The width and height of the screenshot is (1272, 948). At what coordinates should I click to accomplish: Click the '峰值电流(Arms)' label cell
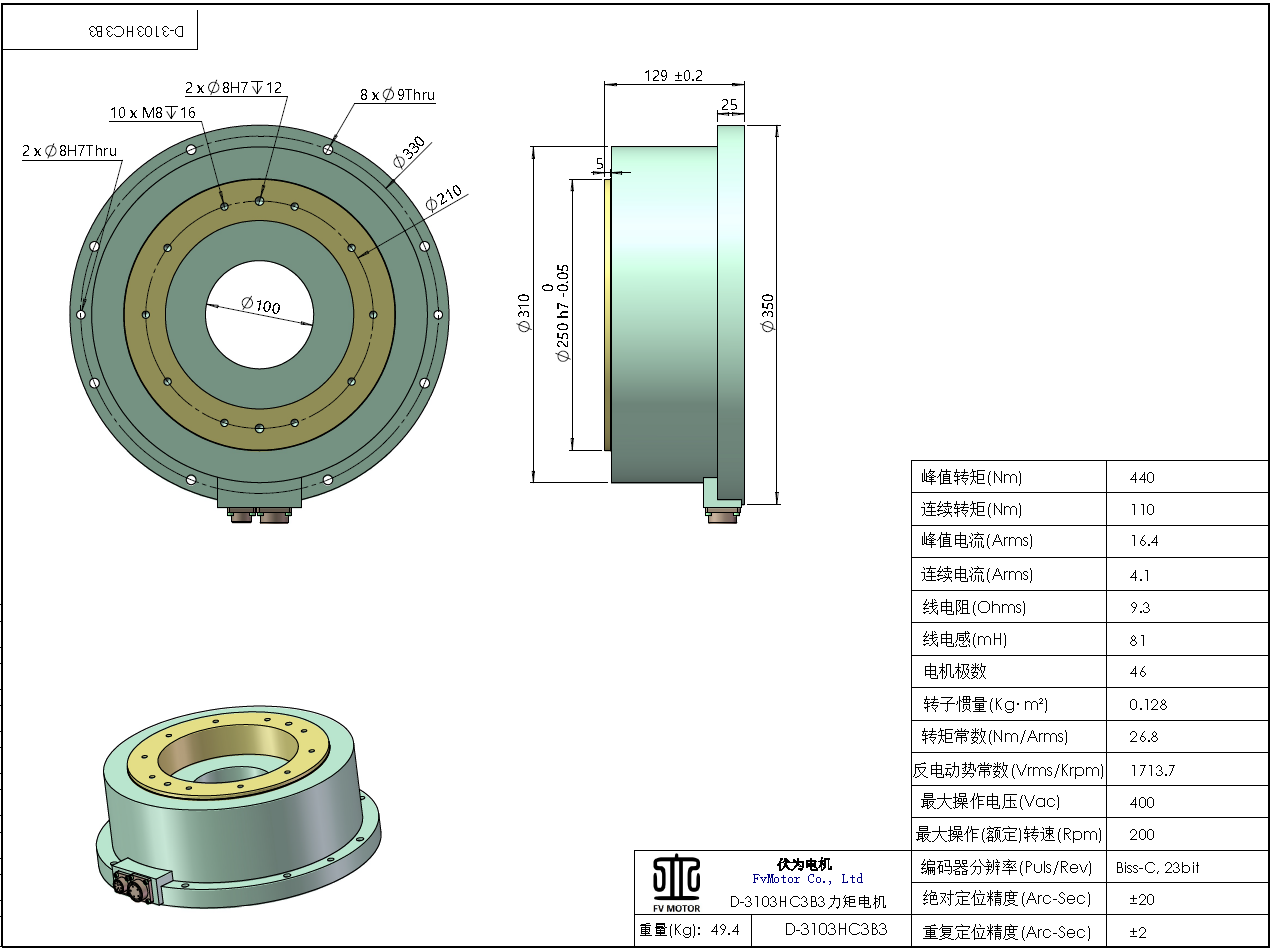(1009, 541)
